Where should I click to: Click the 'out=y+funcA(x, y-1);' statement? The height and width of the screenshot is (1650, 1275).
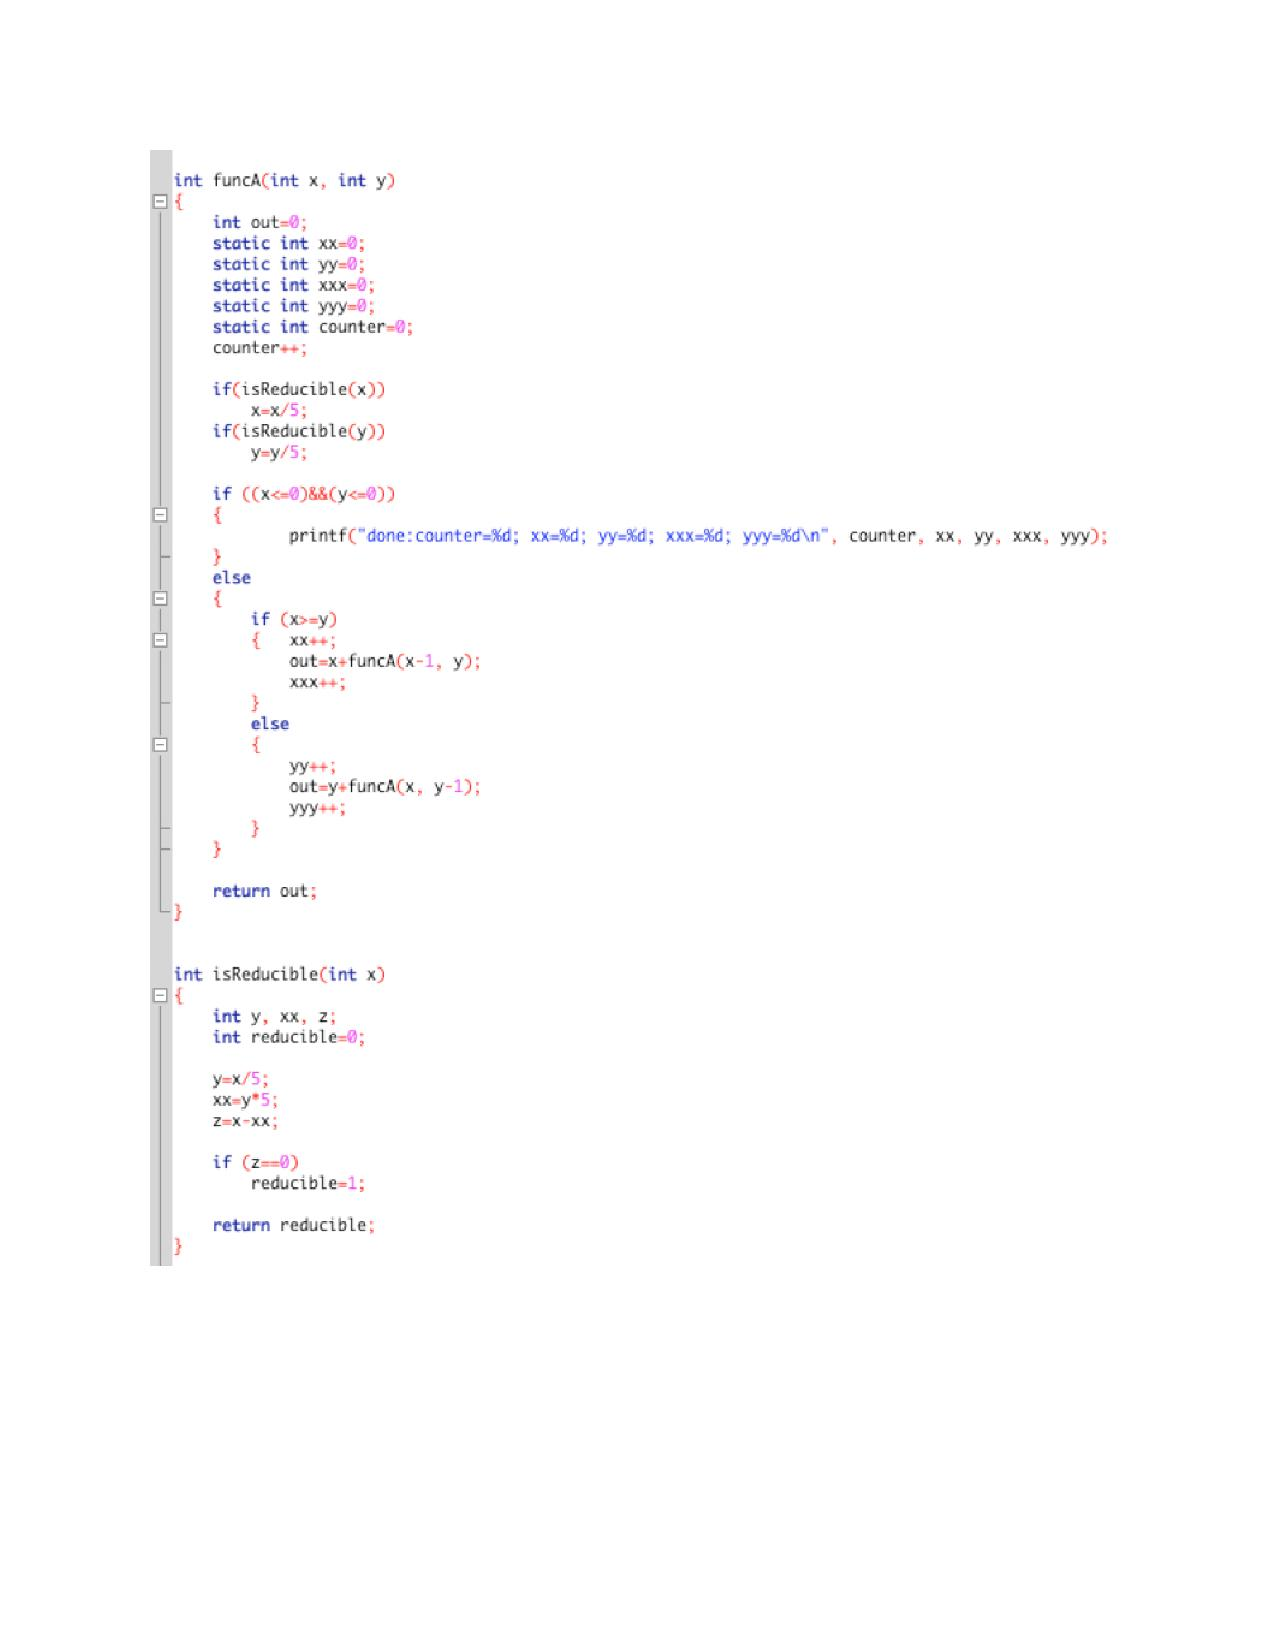tap(385, 787)
